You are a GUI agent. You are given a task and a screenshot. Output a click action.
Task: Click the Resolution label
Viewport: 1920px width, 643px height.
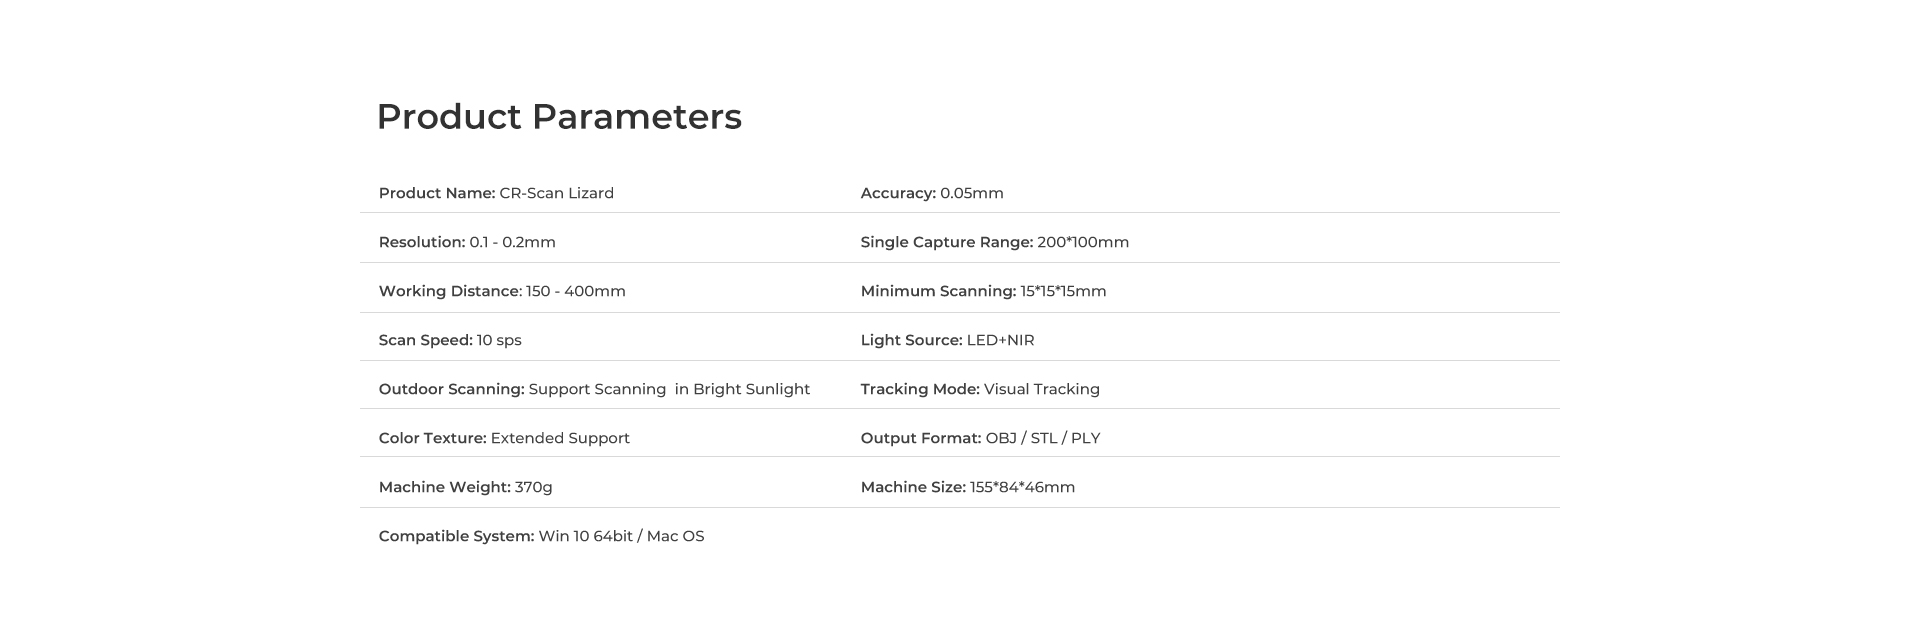pyautogui.click(x=421, y=242)
